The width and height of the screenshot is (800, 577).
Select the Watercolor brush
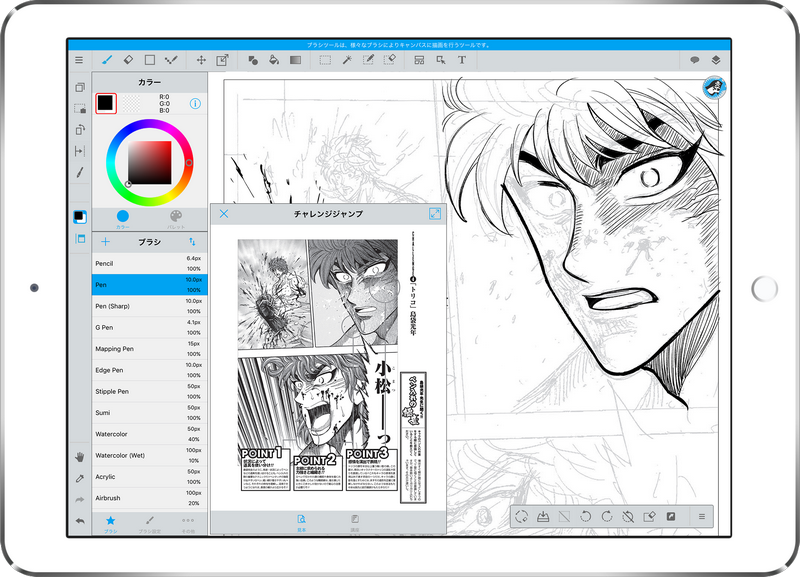149,434
